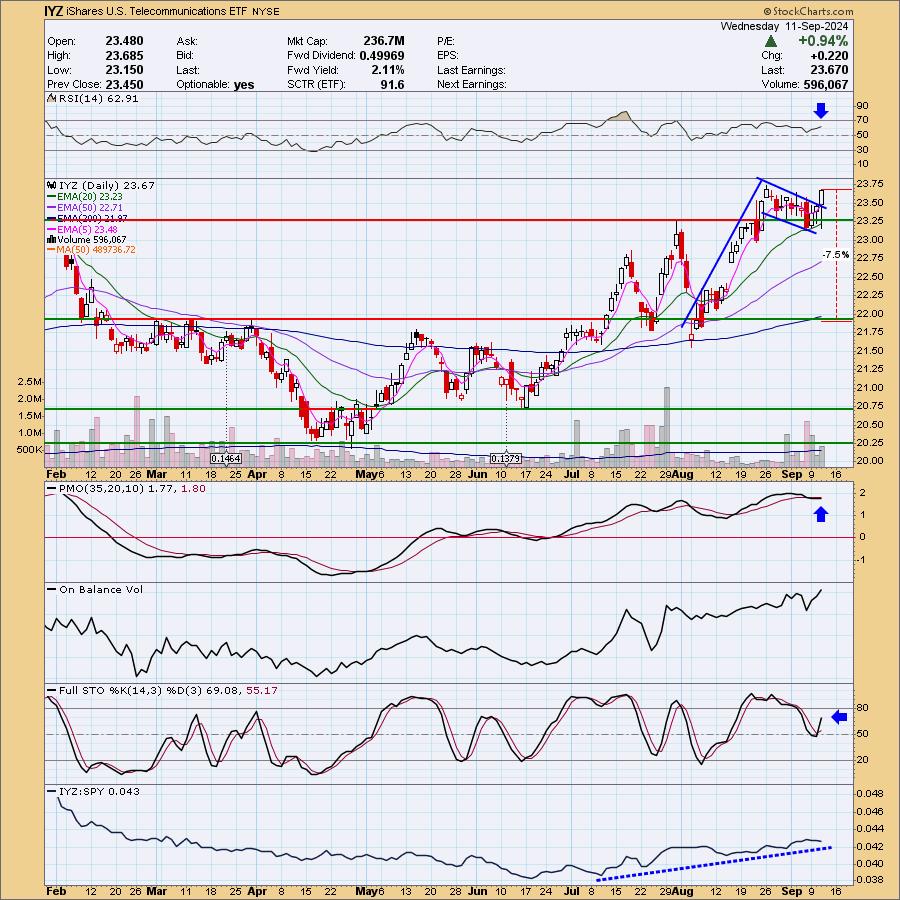This screenshot has width=900, height=900.
Task: Click the green up-triangle change indicator
Action: tap(771, 41)
